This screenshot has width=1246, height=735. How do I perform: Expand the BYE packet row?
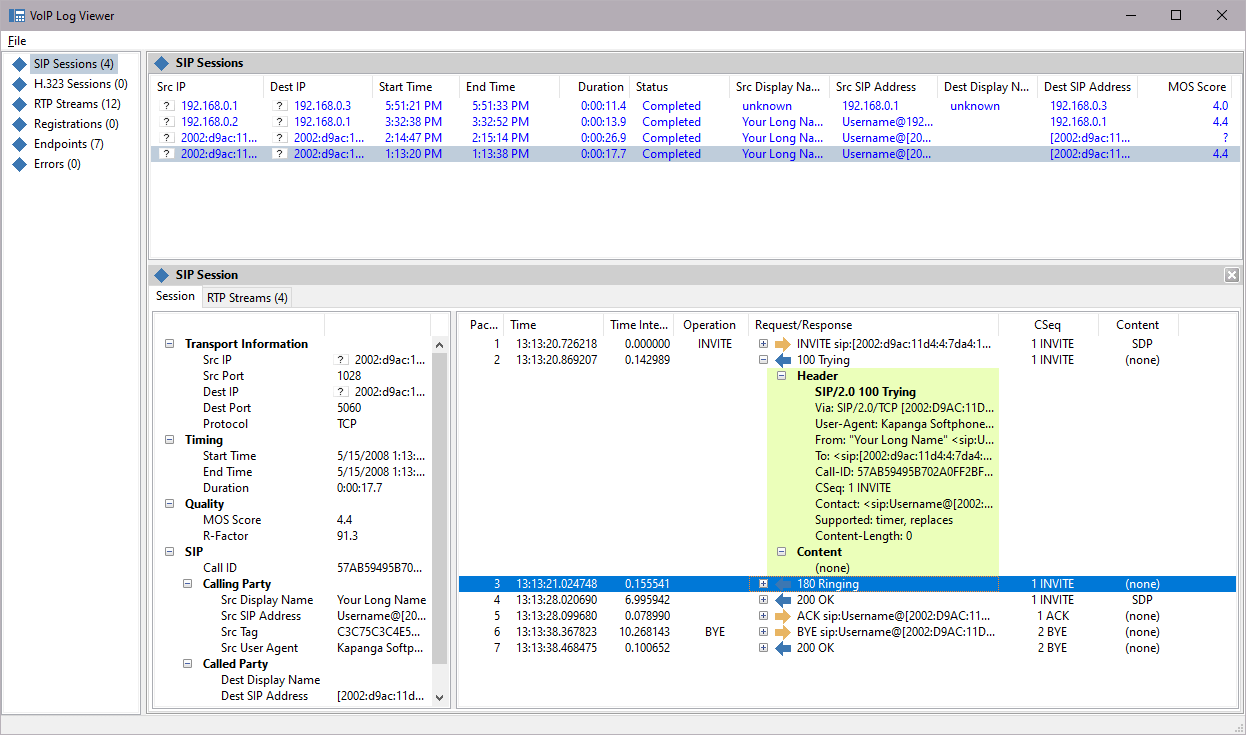(763, 632)
